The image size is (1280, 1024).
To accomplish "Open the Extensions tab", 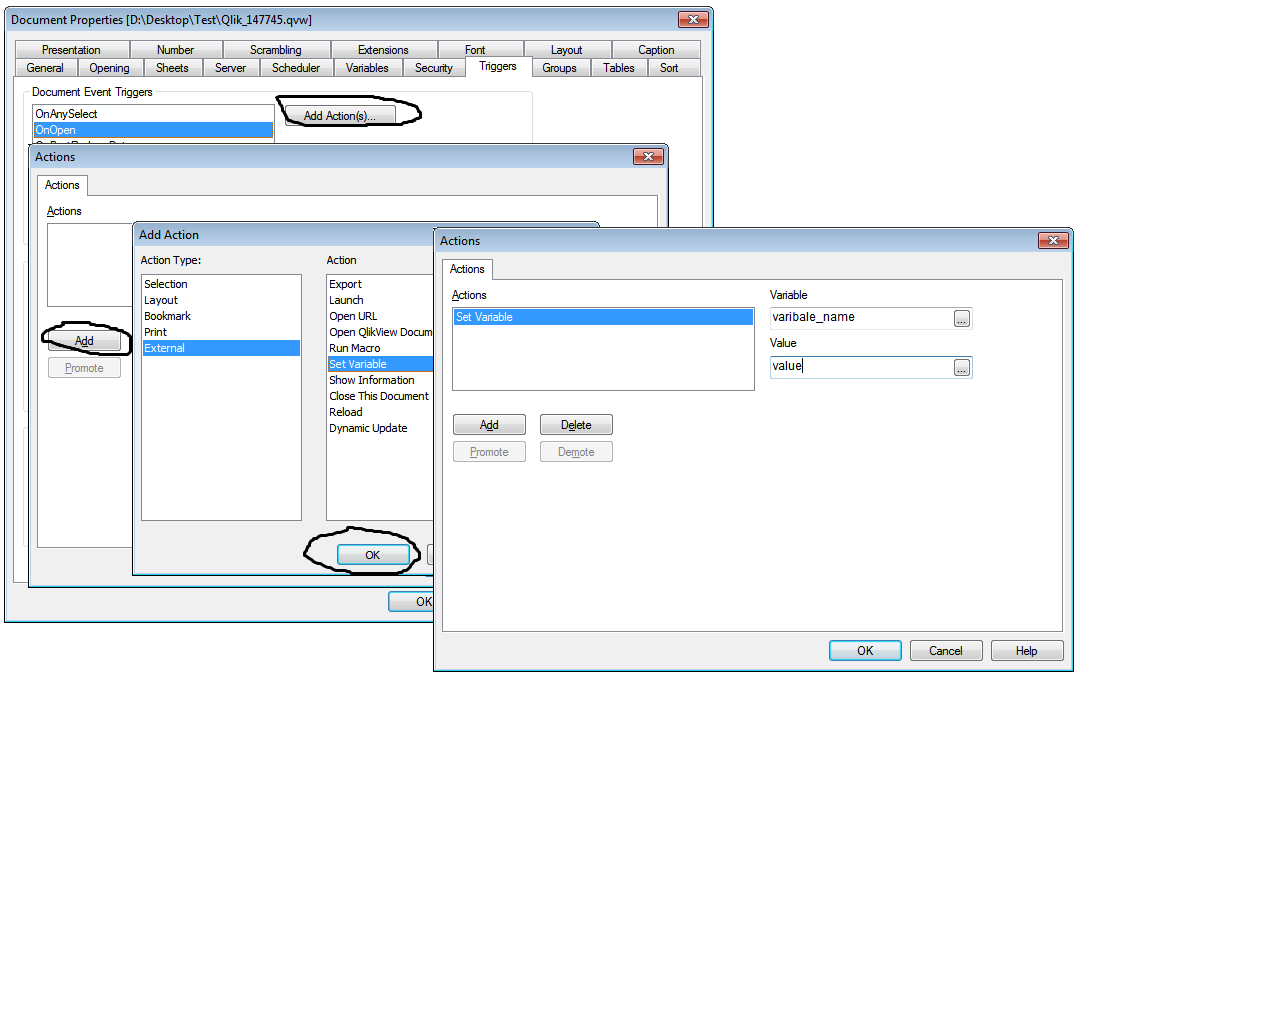I will pyautogui.click(x=383, y=50).
